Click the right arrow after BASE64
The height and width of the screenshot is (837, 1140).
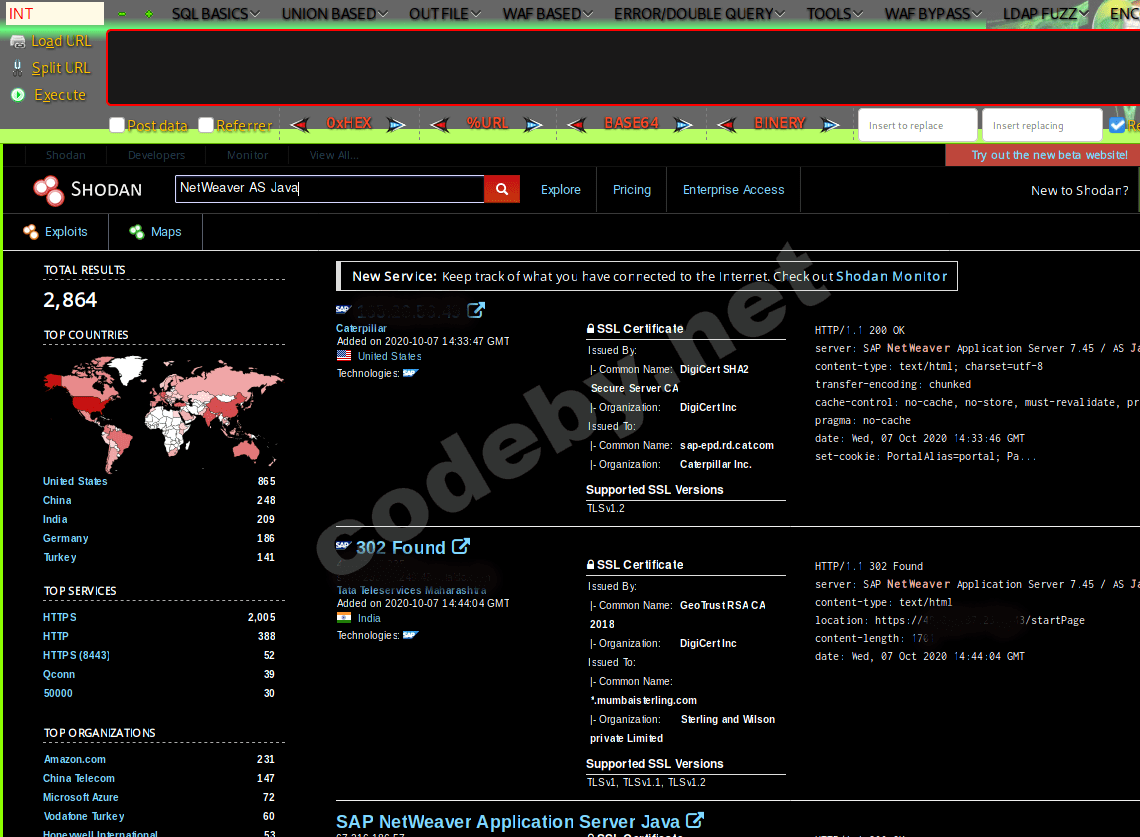tap(683, 125)
